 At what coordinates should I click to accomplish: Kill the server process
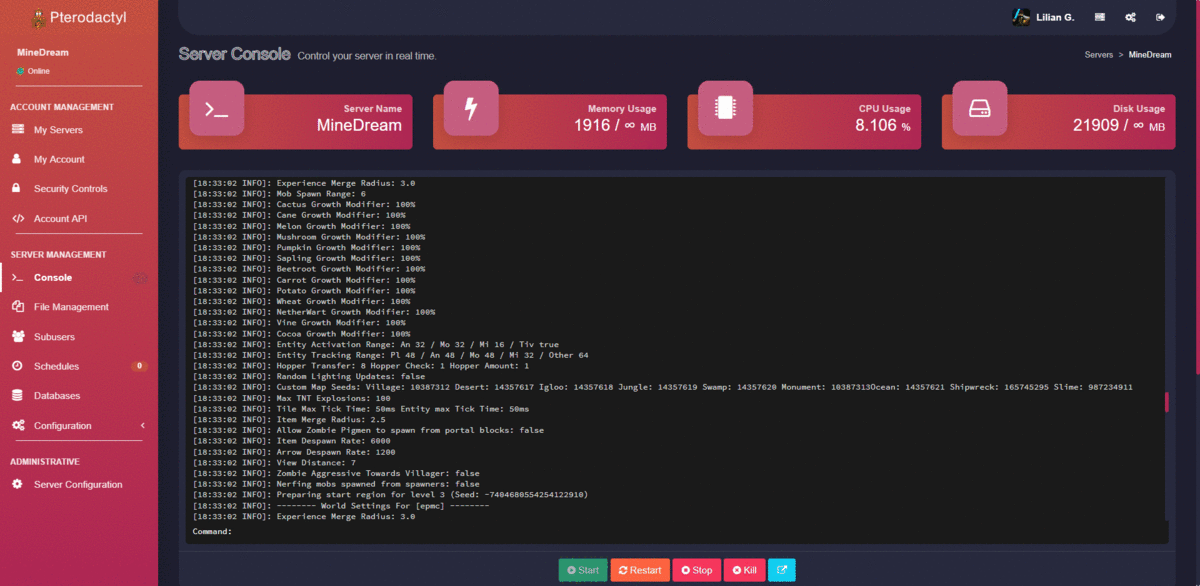point(743,570)
